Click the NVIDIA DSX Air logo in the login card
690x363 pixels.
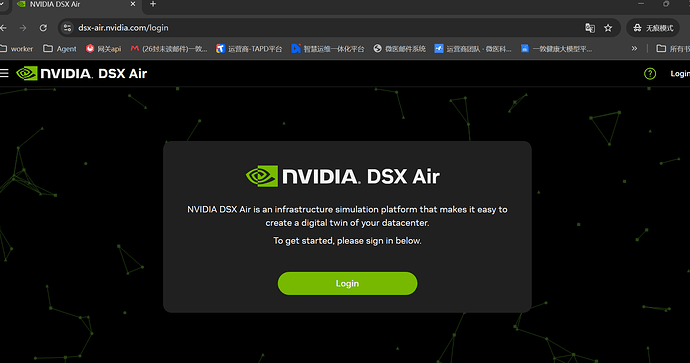point(343,176)
